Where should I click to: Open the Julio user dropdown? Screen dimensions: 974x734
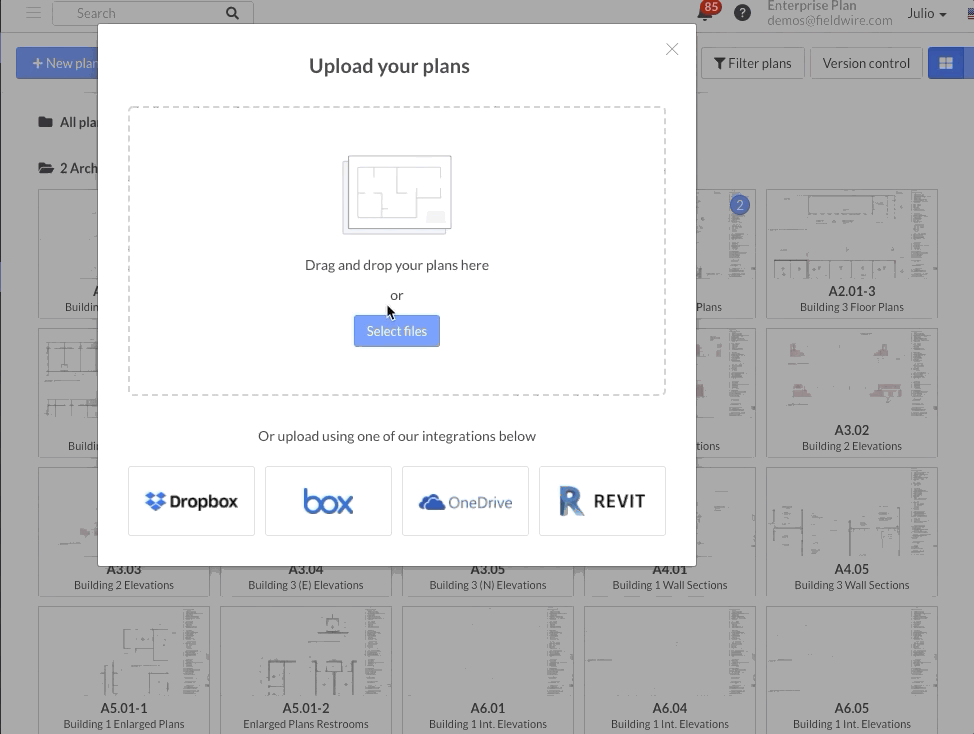click(x=927, y=13)
